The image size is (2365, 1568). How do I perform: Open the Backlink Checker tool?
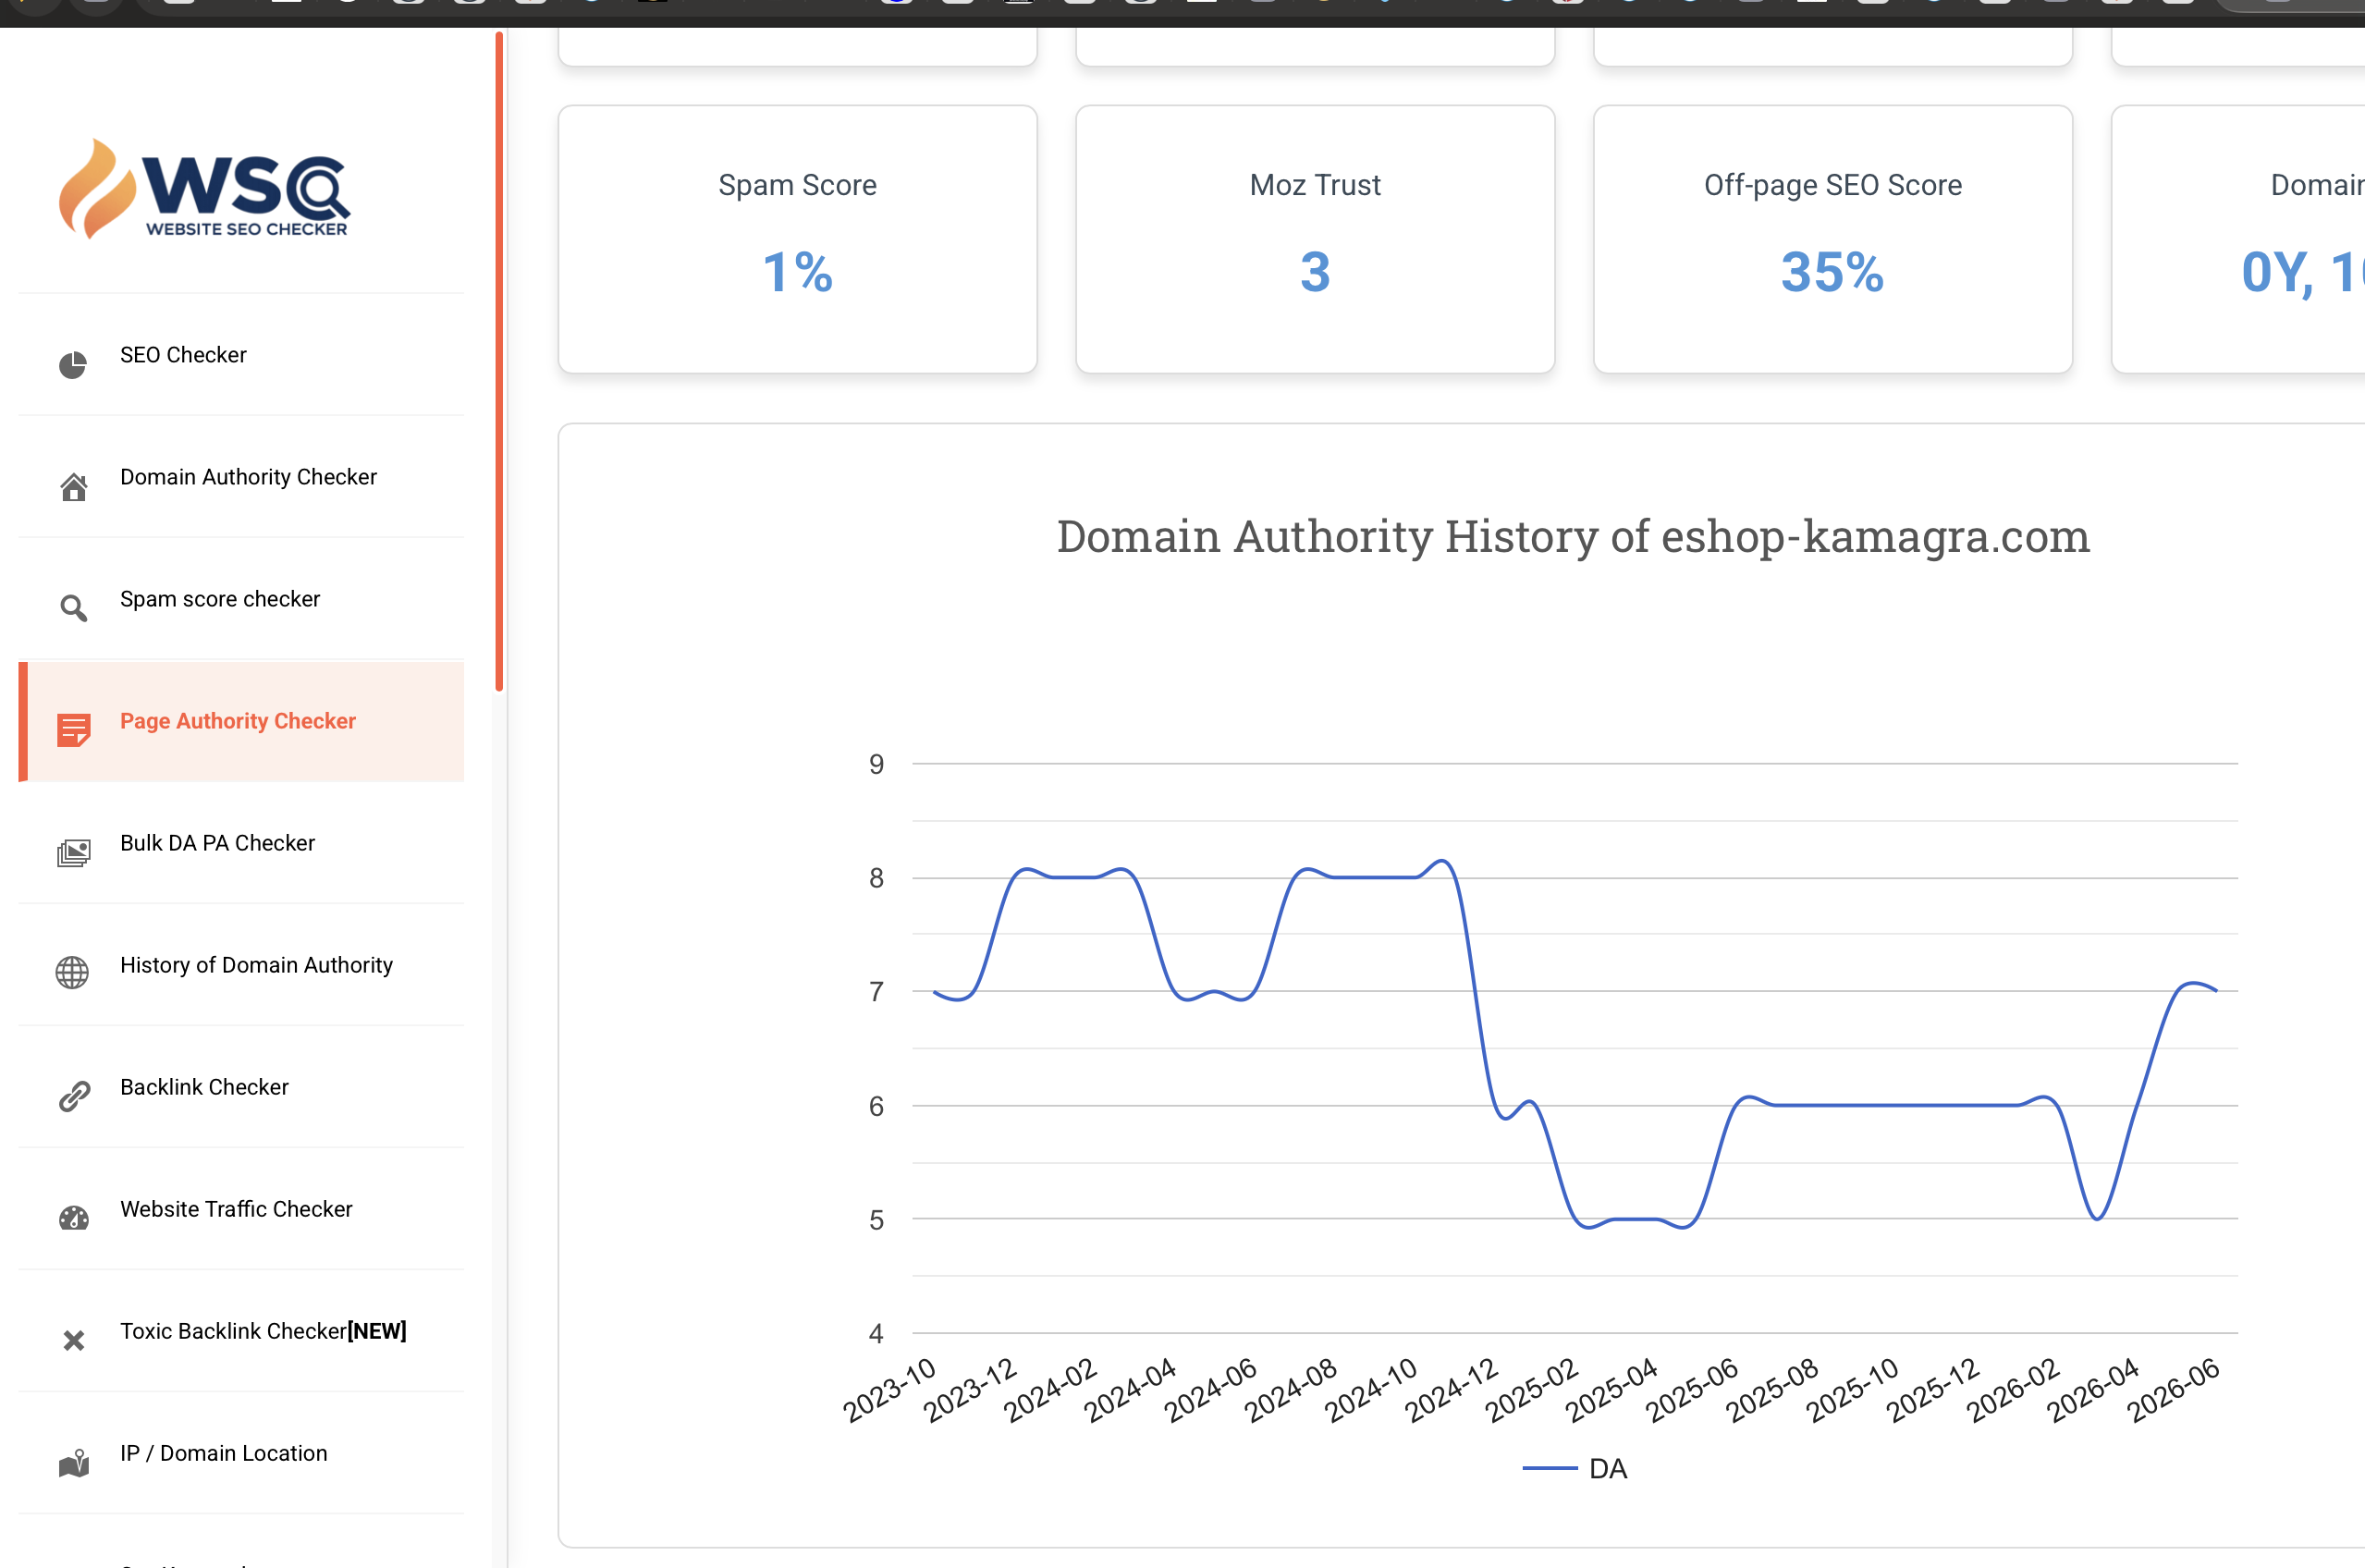point(241,1087)
